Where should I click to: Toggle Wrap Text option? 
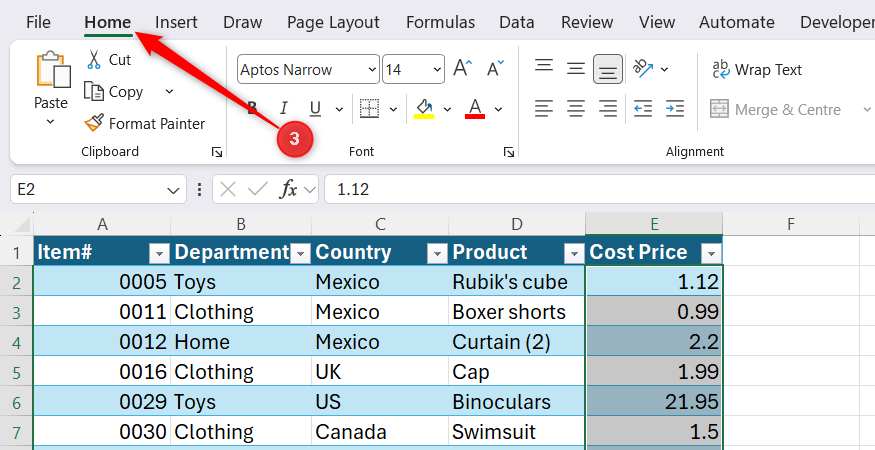(757, 70)
